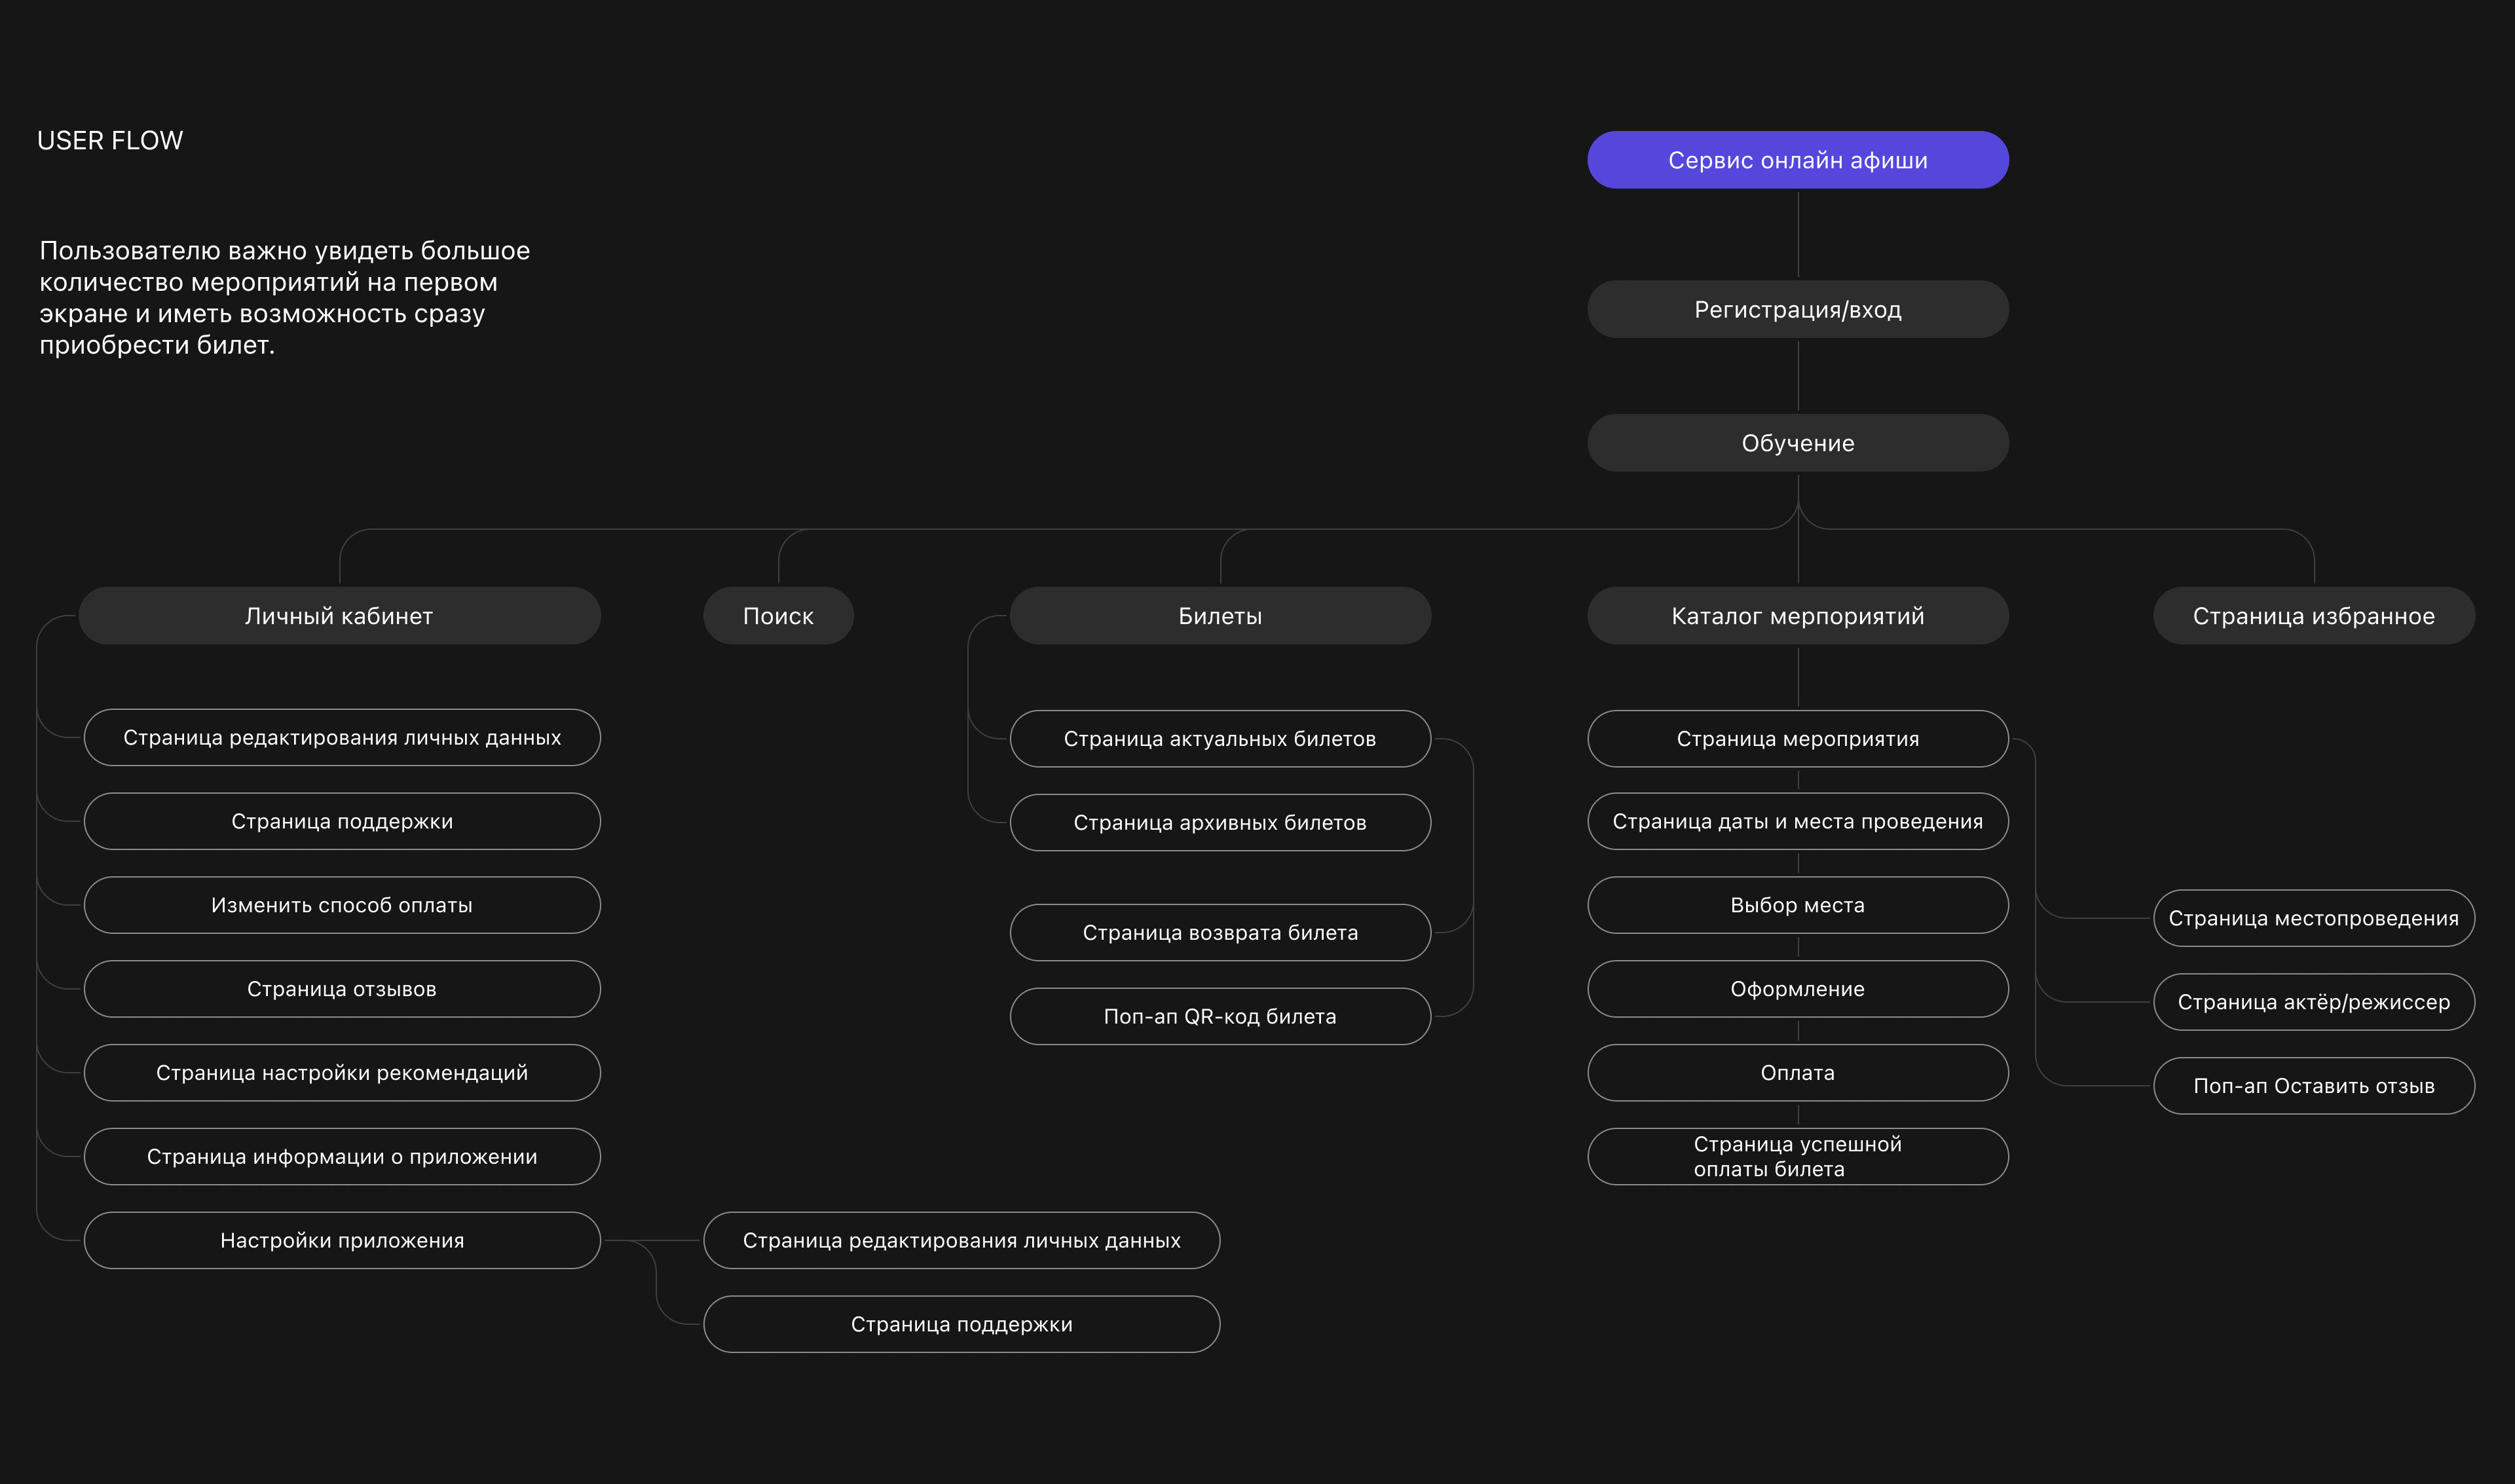This screenshot has height=1484, width=2515.
Task: Open the Обучение step
Action: [1797, 442]
